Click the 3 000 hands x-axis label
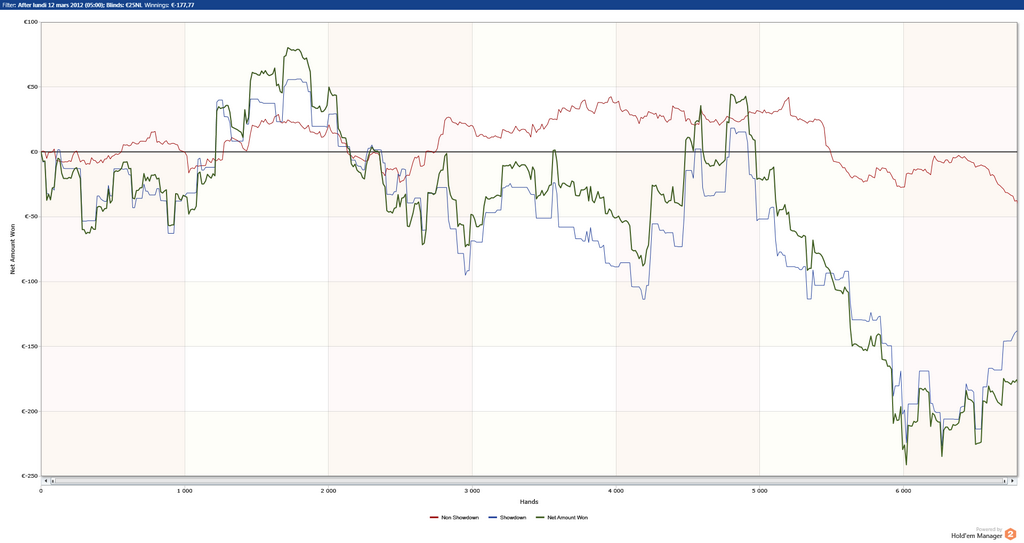 pos(472,491)
